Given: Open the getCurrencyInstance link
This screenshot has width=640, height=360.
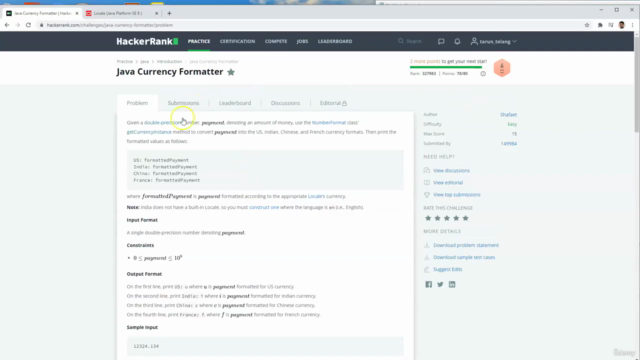Looking at the screenshot, I should 149,132.
